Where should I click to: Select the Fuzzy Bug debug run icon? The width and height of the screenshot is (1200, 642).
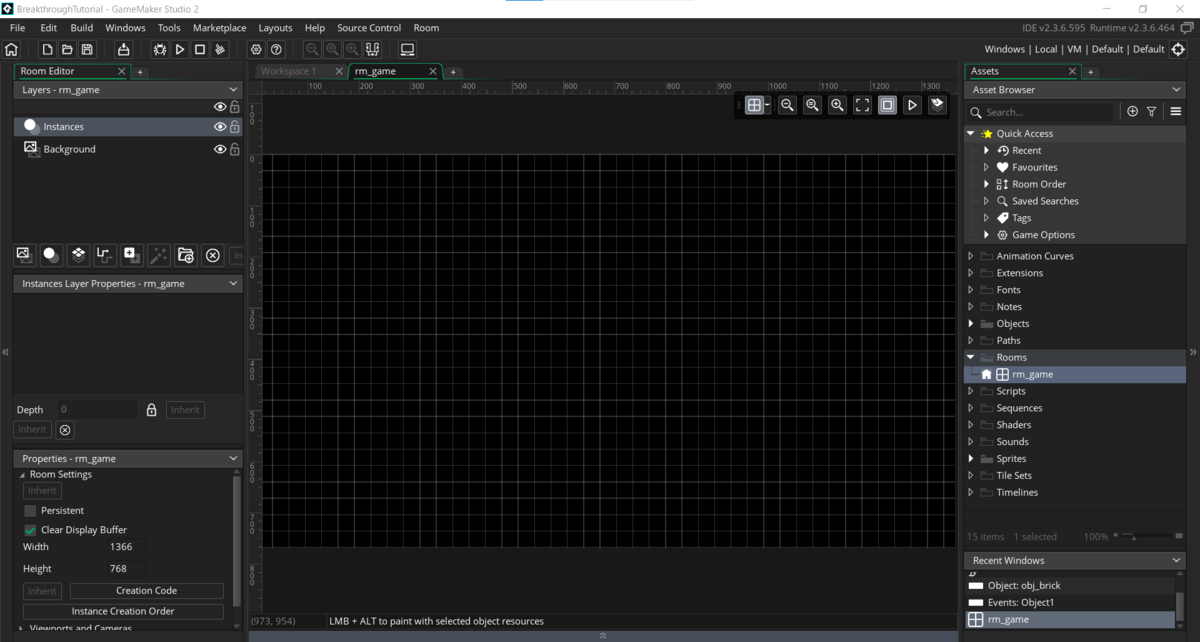click(x=159, y=48)
